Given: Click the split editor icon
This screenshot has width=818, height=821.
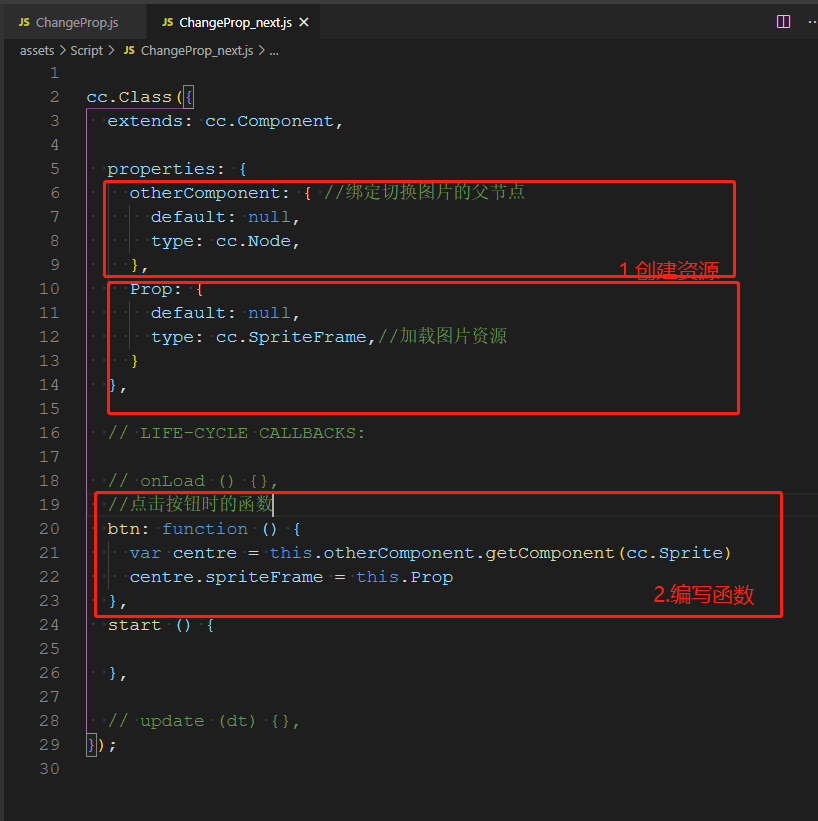Looking at the screenshot, I should coord(783,22).
